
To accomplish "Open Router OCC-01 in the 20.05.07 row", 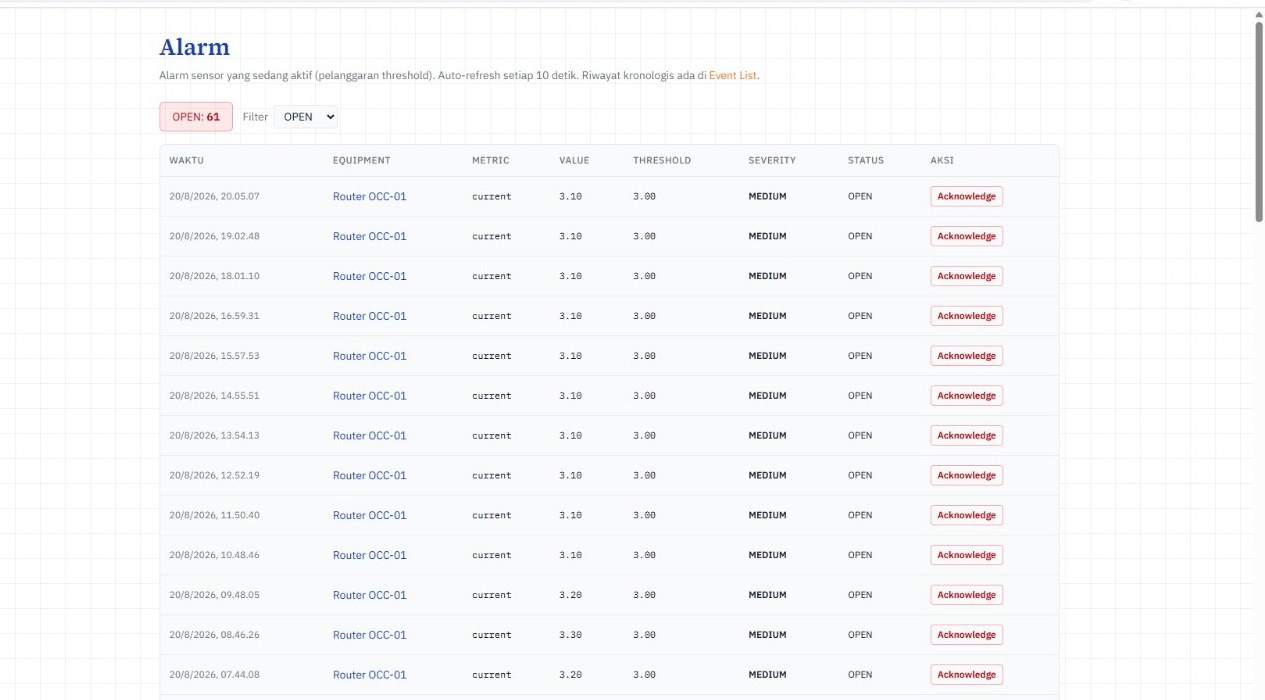I will pyautogui.click(x=370, y=196).
